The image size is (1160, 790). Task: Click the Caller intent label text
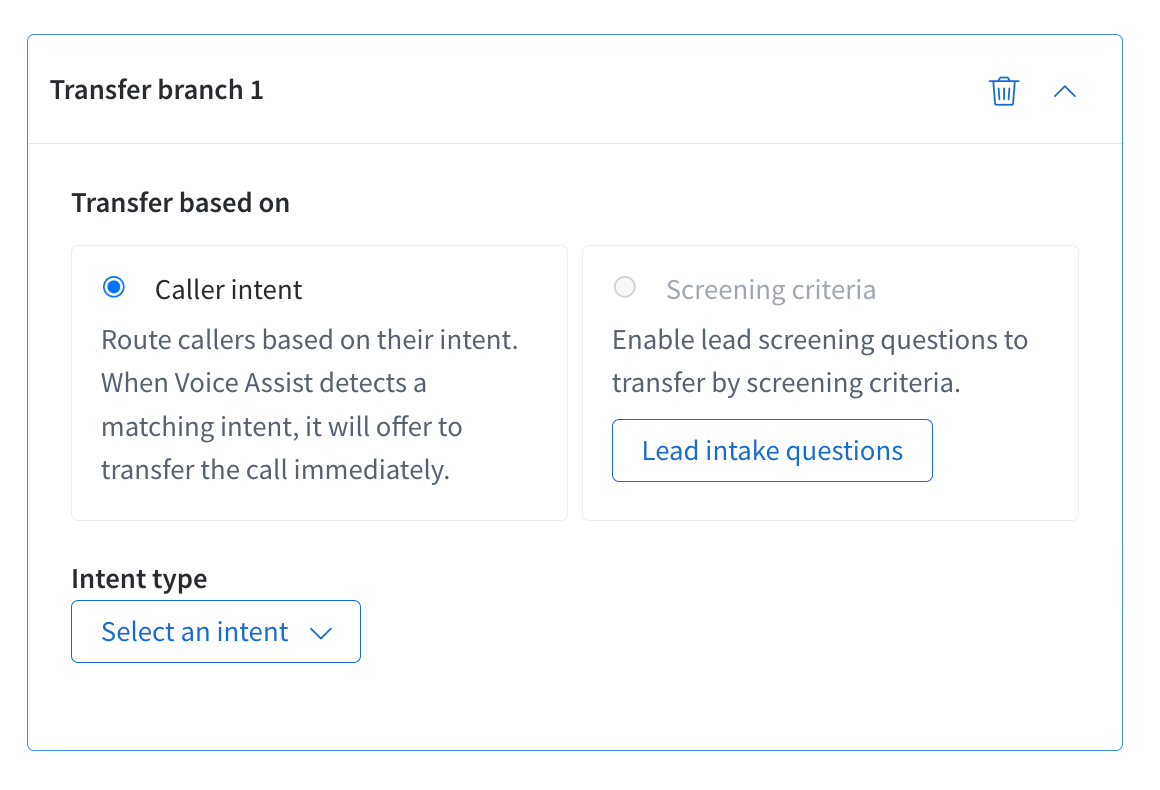(x=229, y=289)
